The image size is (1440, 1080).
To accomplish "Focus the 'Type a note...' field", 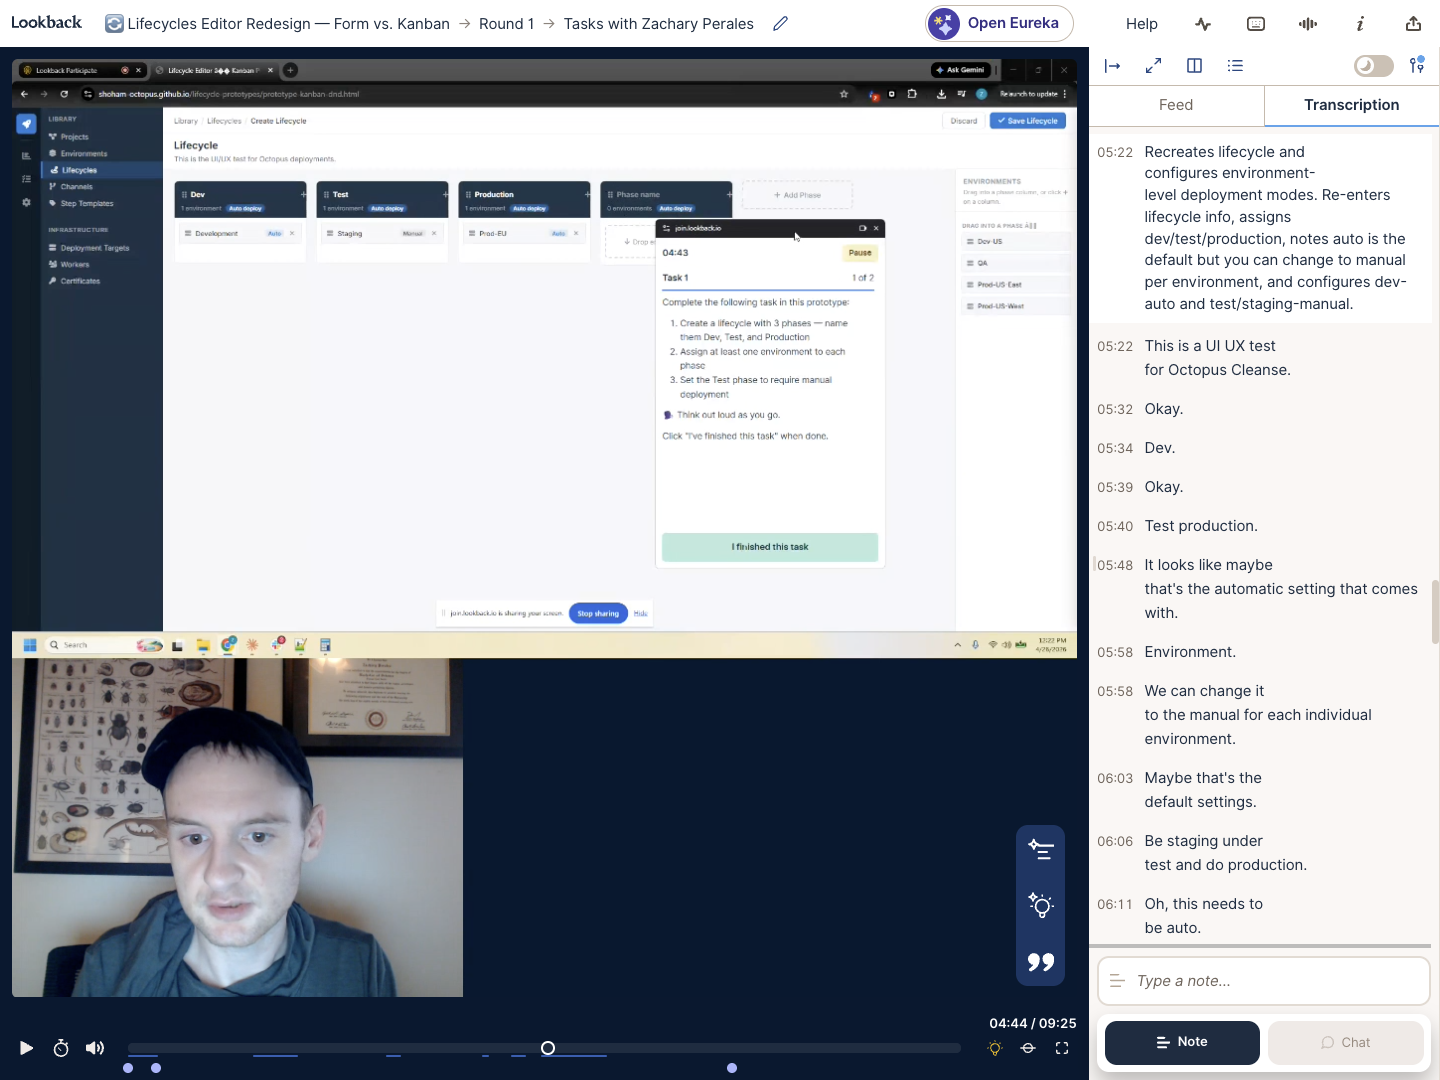I will (1264, 981).
